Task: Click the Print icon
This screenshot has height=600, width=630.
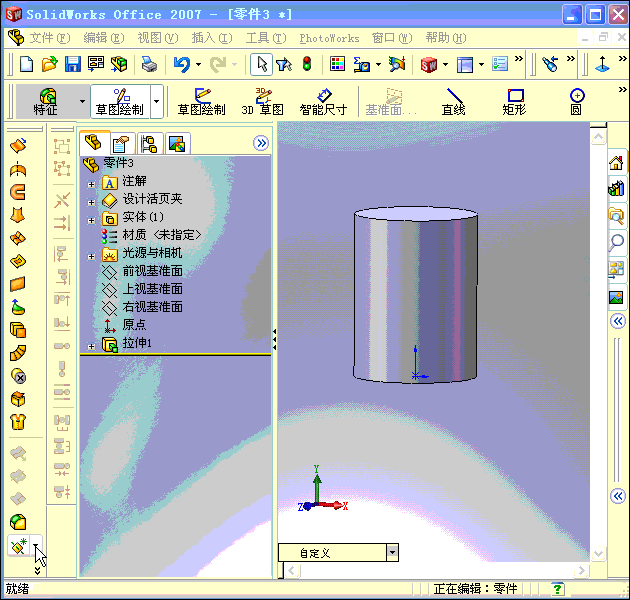Action: 149,64
